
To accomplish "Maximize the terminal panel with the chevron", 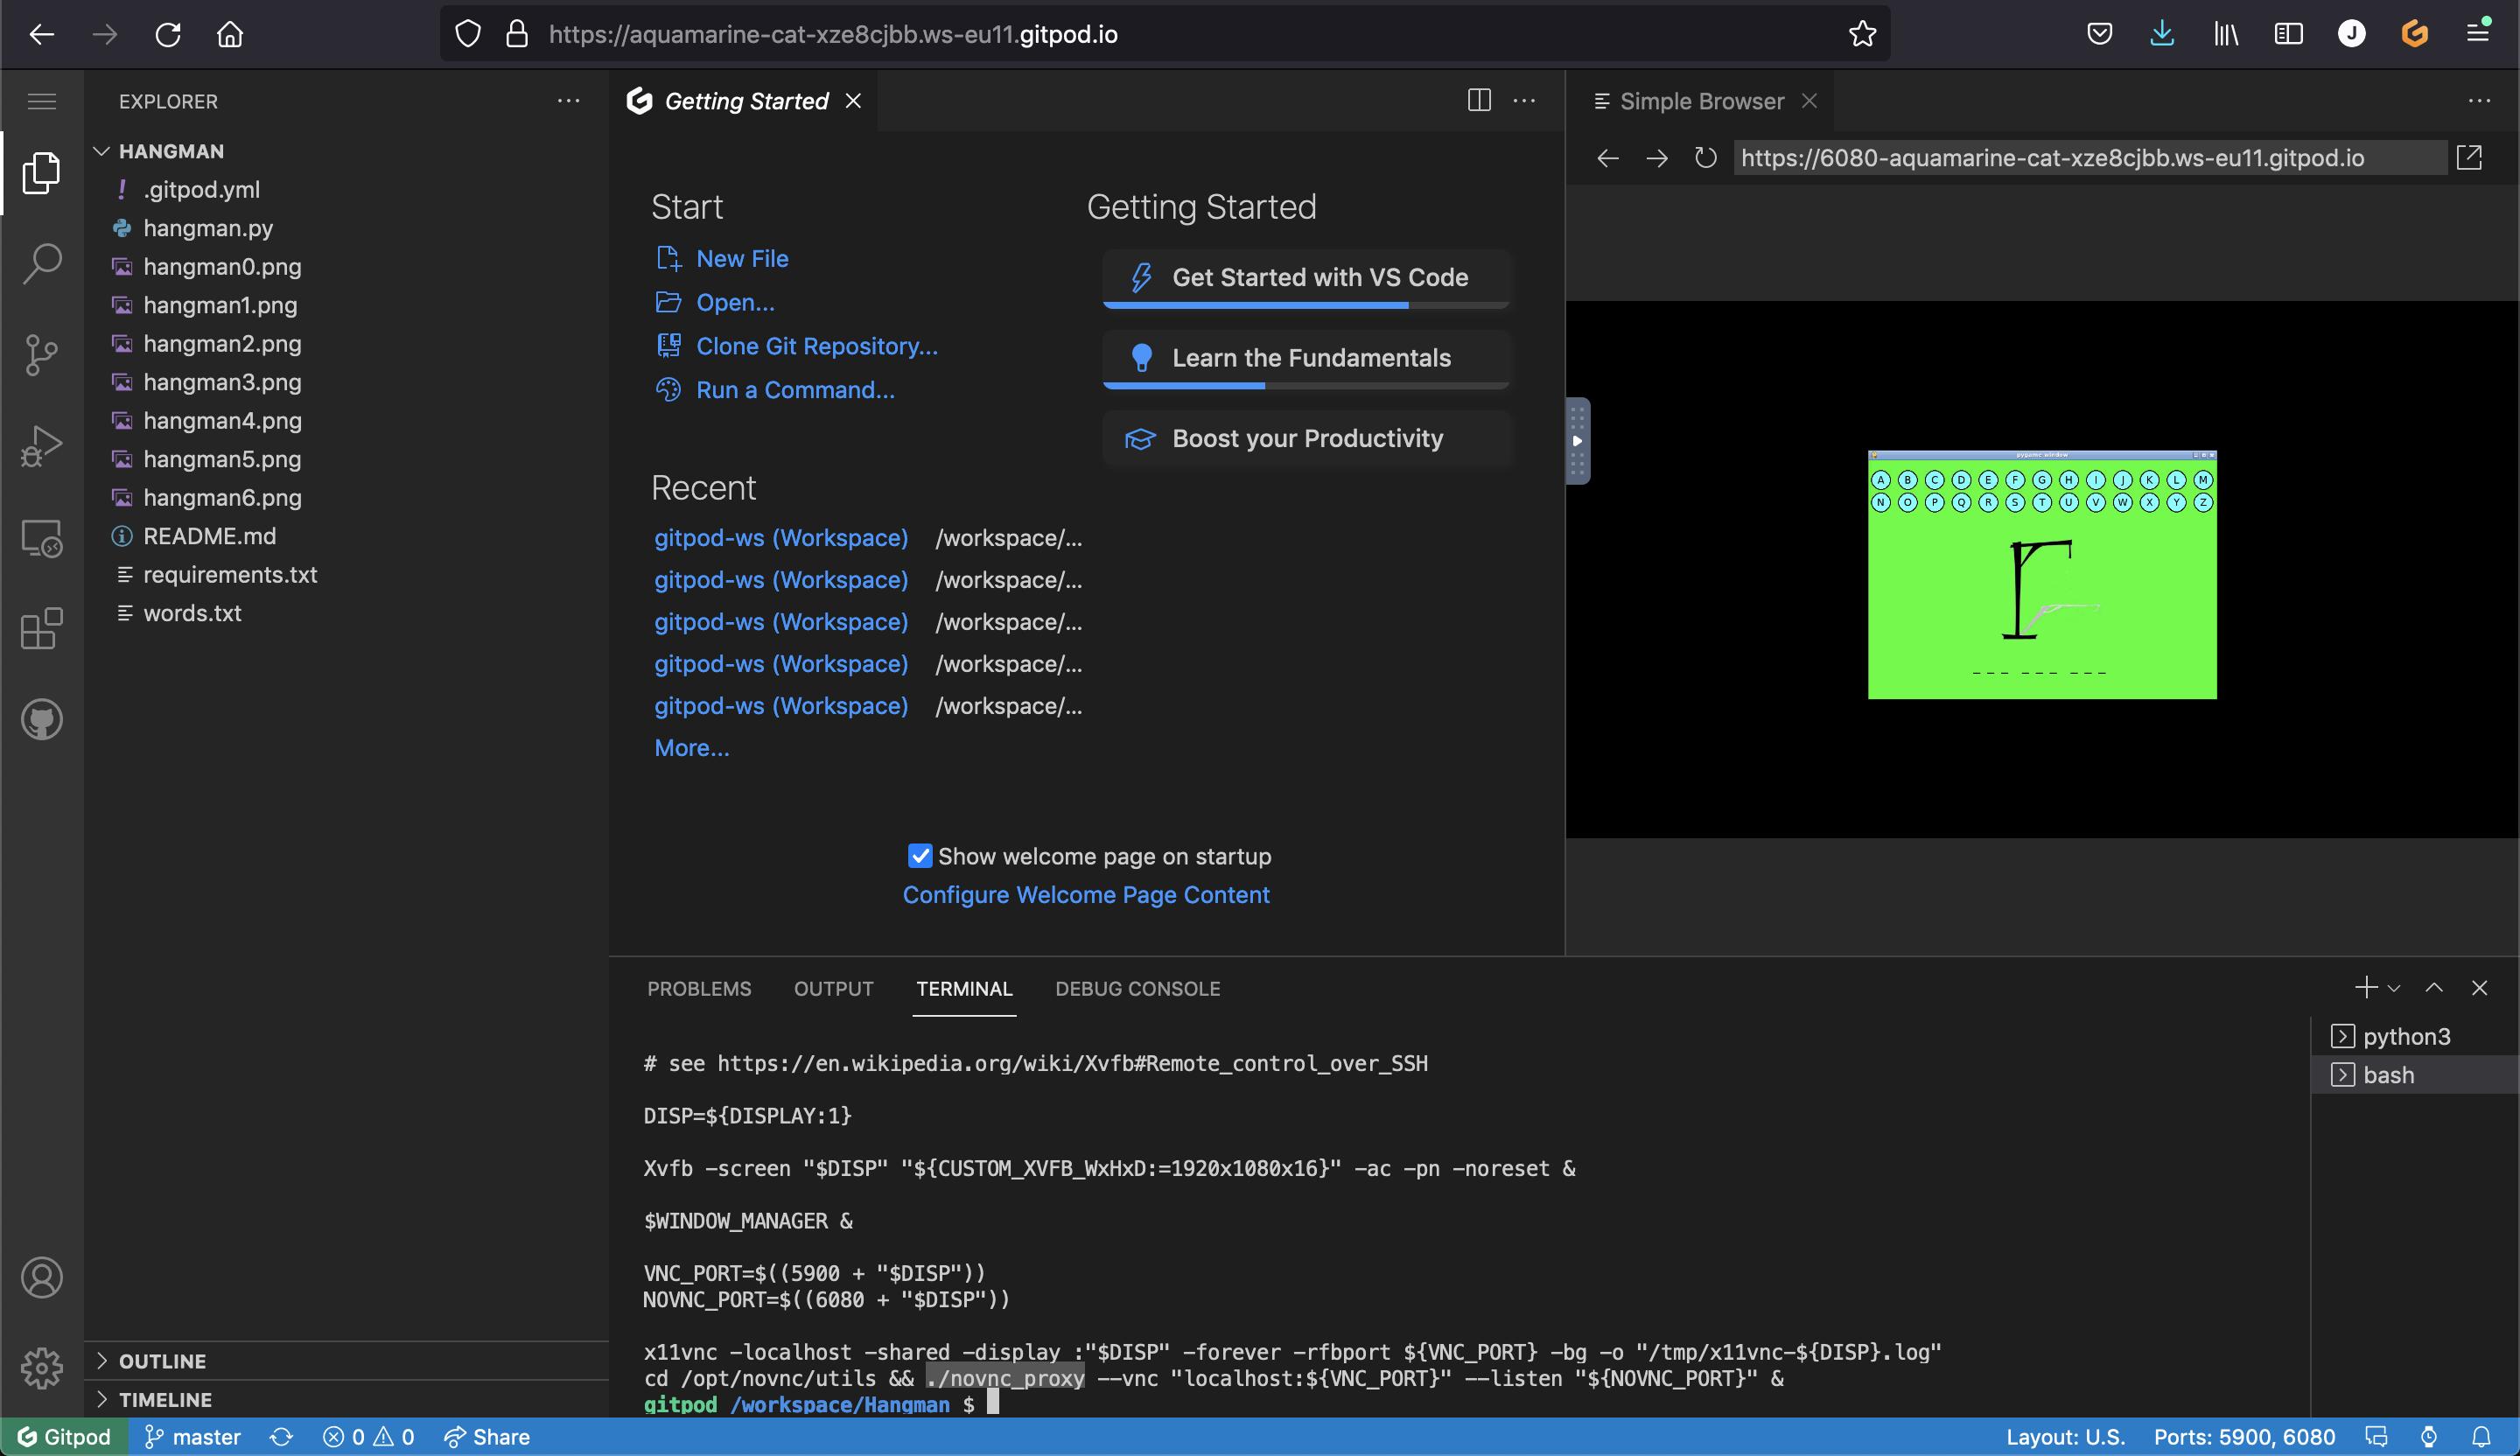I will 2434,988.
